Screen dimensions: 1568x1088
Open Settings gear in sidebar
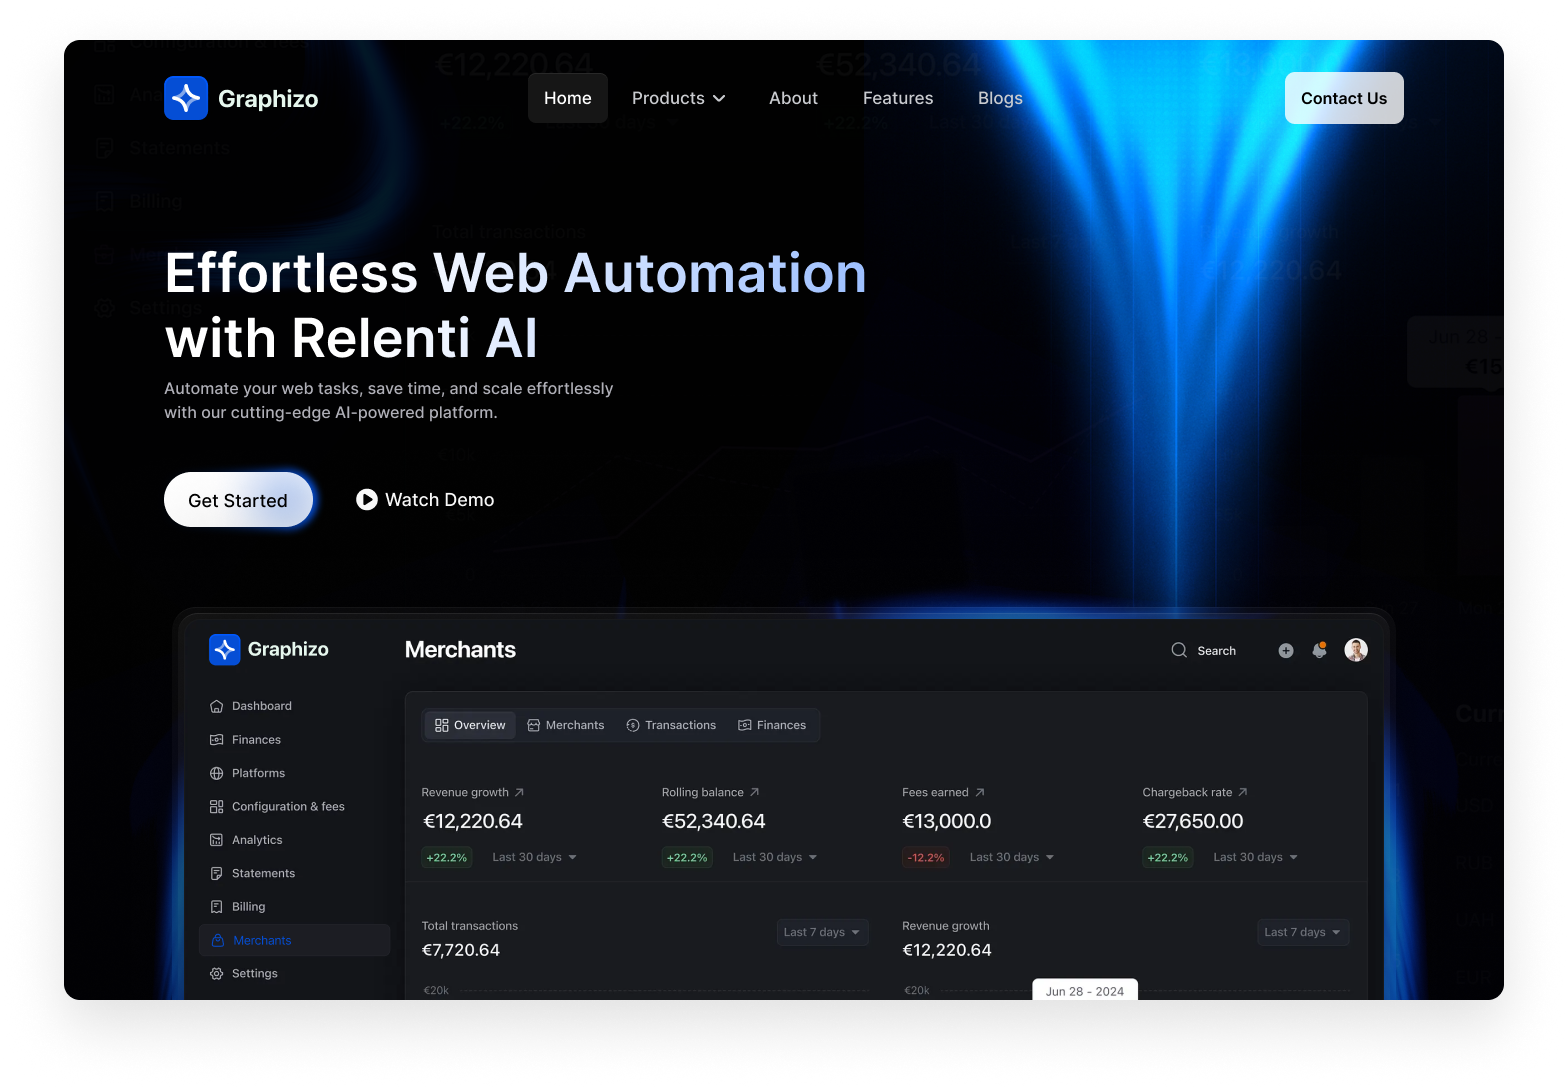tap(254, 973)
